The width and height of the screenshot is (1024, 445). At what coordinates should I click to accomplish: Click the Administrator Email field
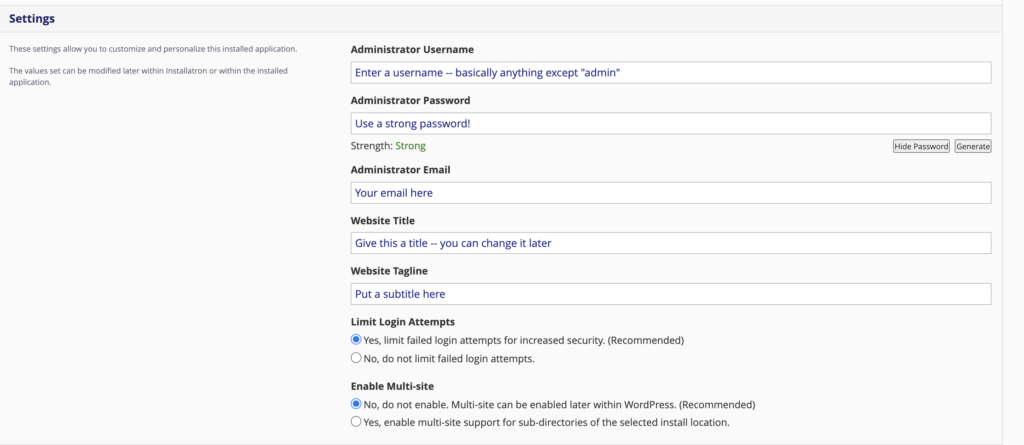tap(671, 193)
